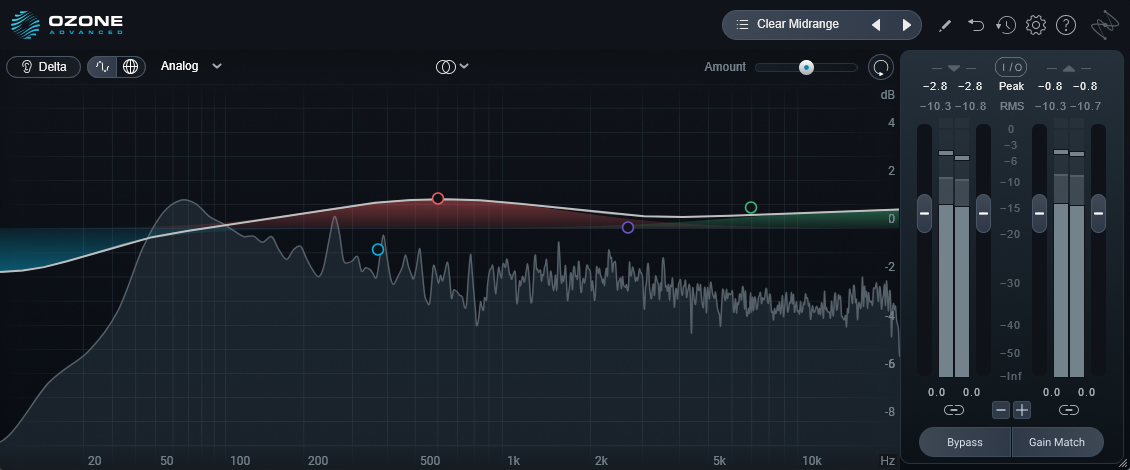Click the left input peak reading -2.8

click(x=935, y=87)
